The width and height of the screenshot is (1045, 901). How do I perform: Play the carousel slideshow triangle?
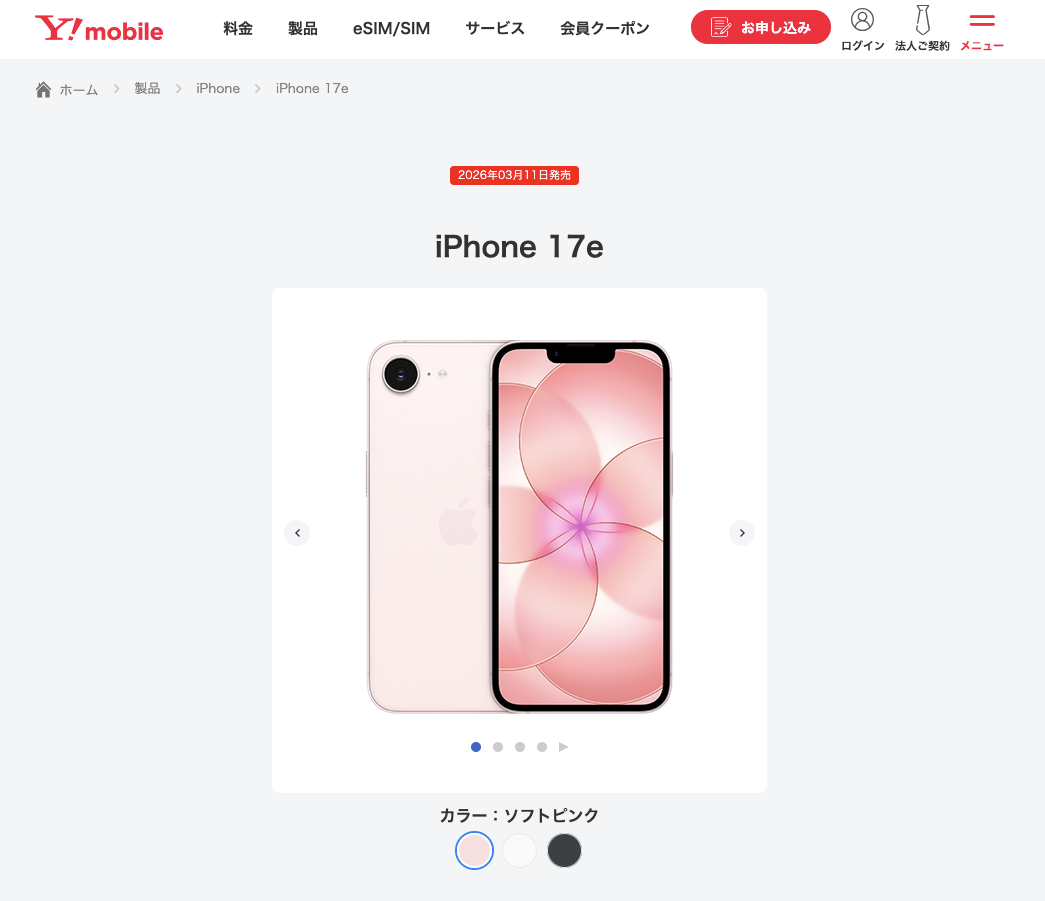[564, 747]
